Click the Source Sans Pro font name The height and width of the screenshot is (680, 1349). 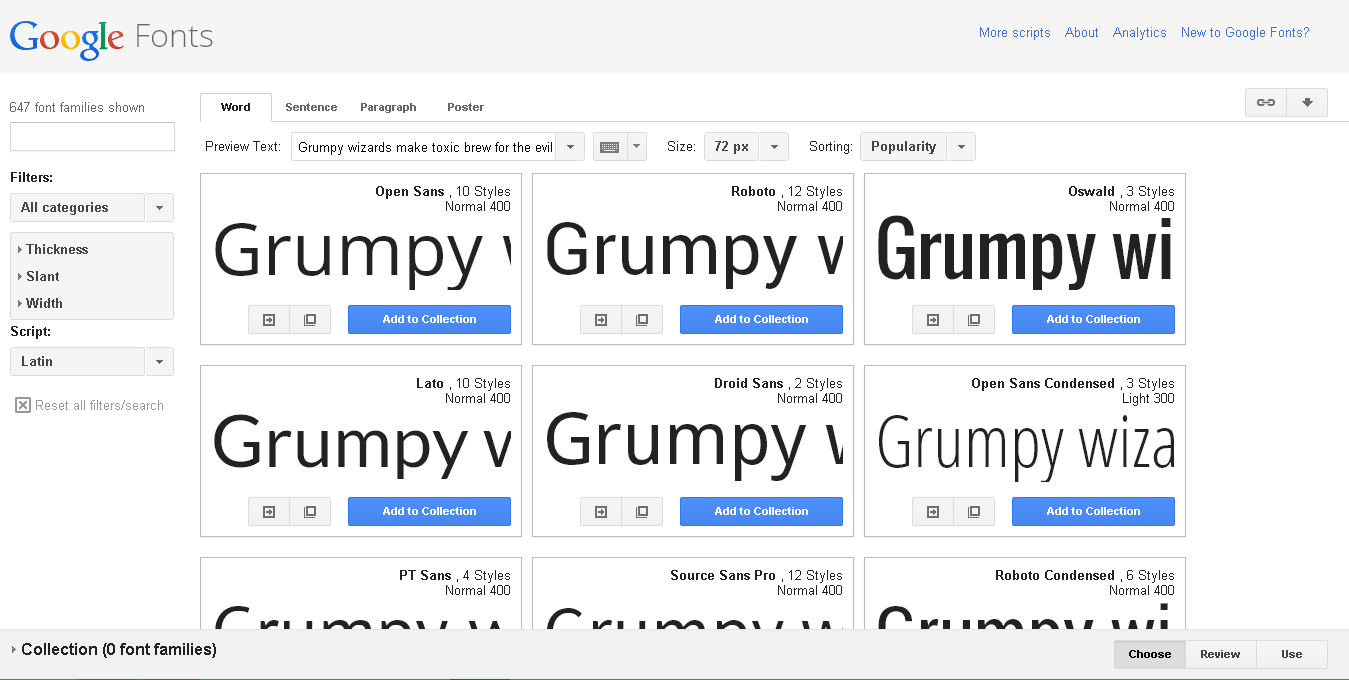click(722, 575)
